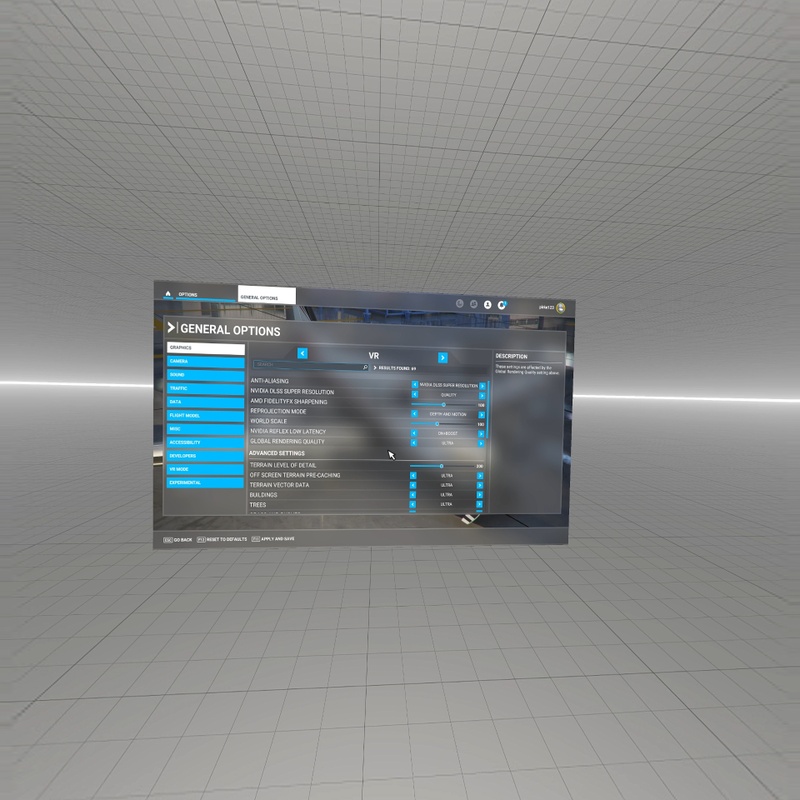The image size is (800, 800).
Task: Click left arrow for Terrain Vector Data
Action: point(413,485)
